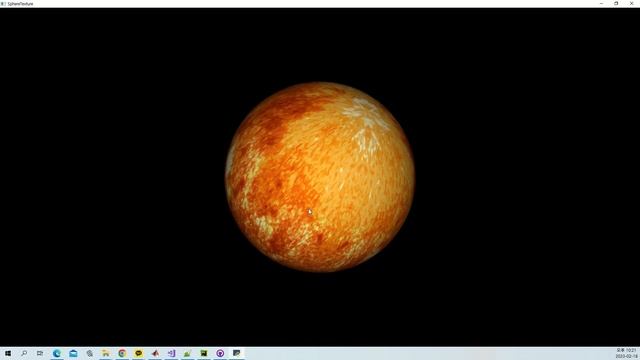Screen dimensions: 640x360
Task: Minimize the SphereTexture window
Action: tap(601, 3)
